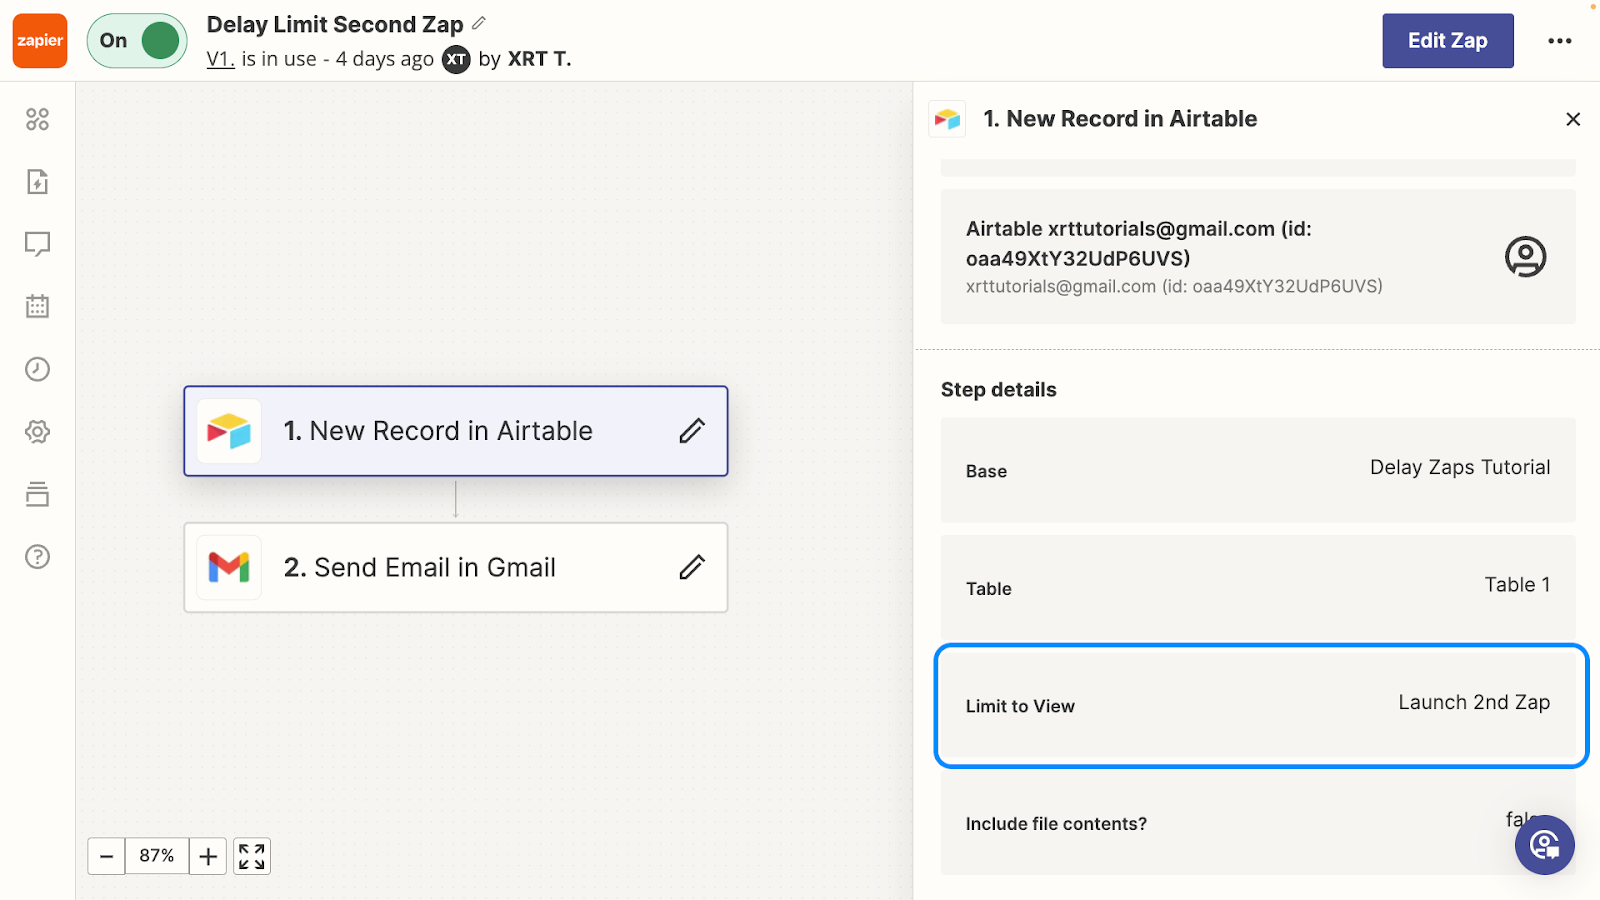Edit step 1 with its pencil icon

(x=692, y=431)
